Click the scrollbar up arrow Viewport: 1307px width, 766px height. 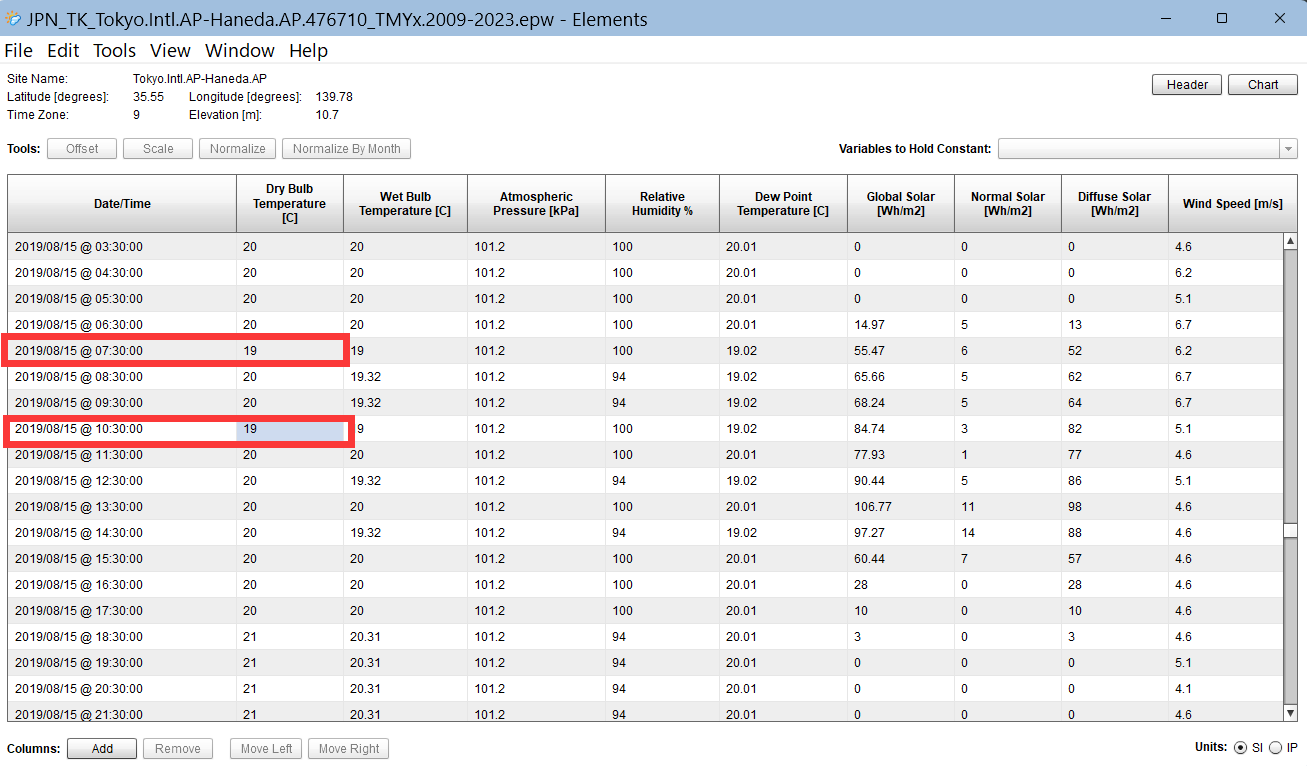point(1290,241)
